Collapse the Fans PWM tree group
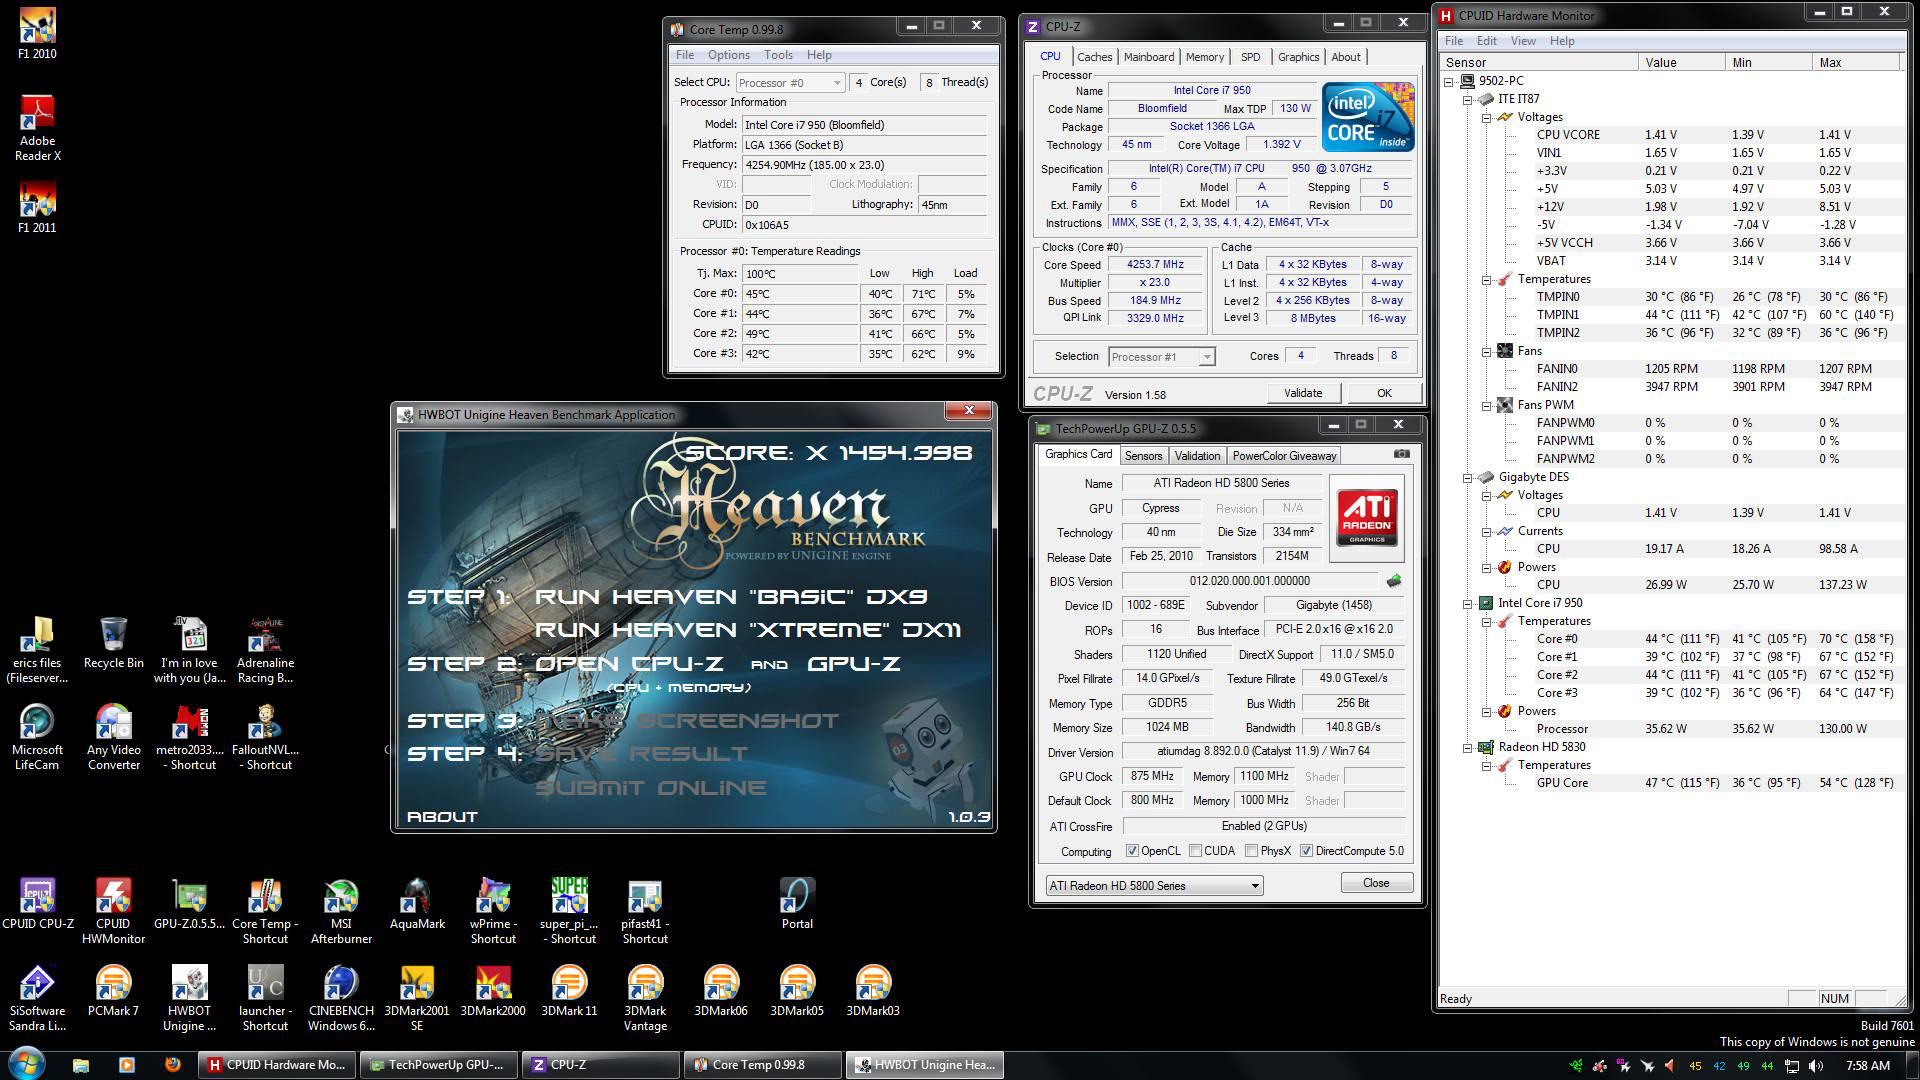 click(1487, 405)
